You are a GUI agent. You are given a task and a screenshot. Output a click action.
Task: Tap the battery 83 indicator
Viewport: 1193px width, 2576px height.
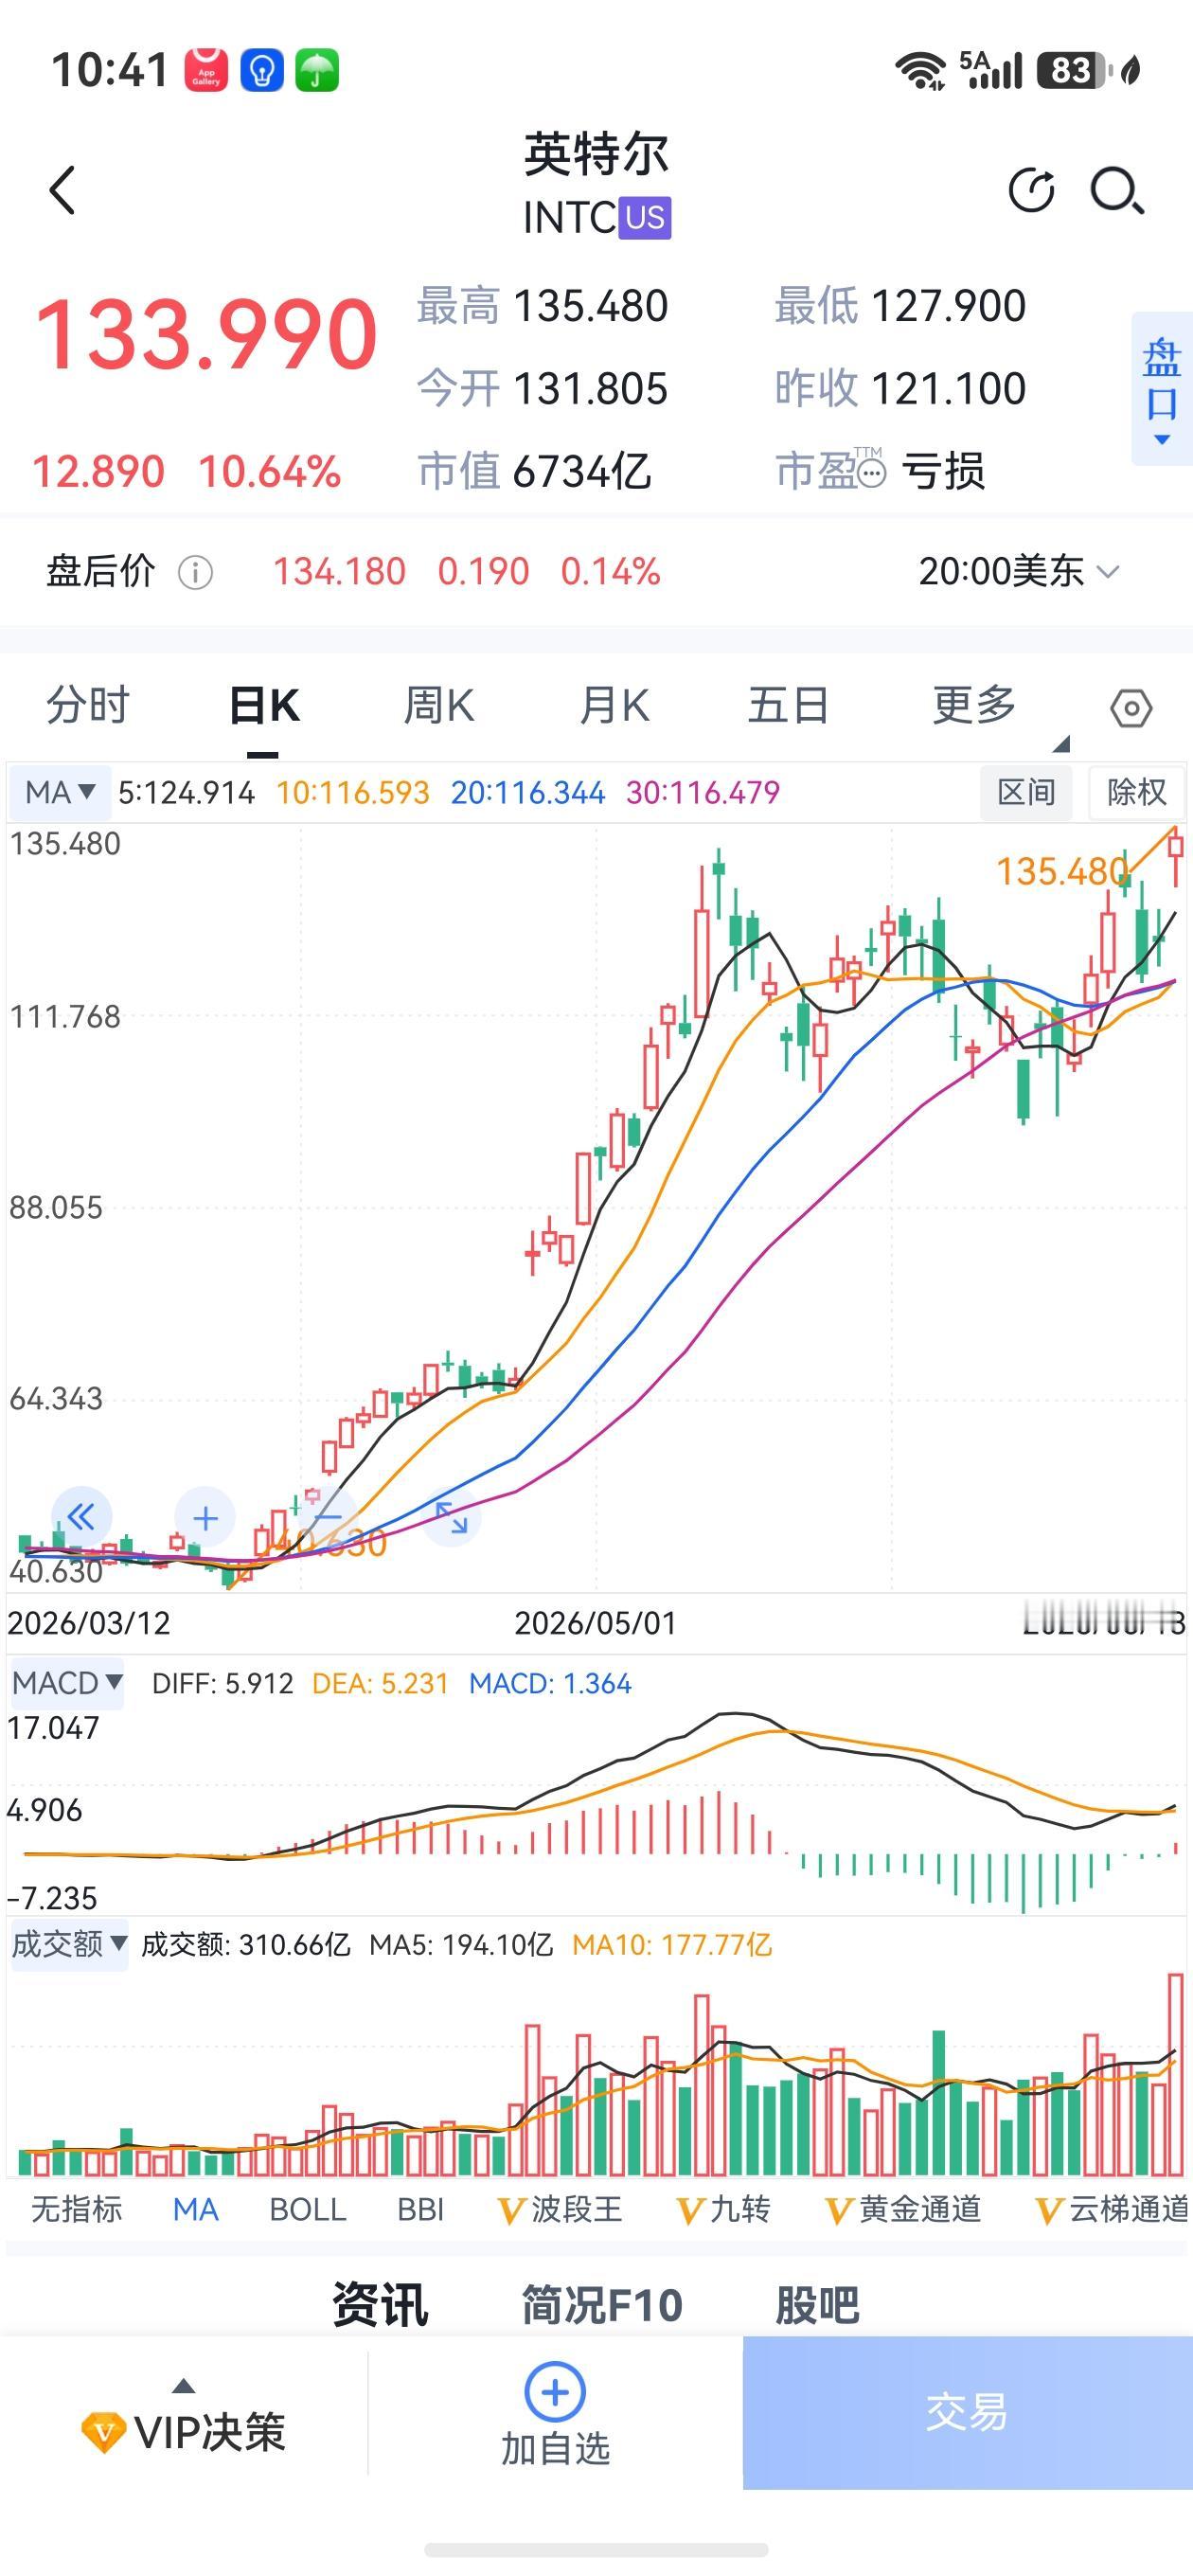(x=1075, y=71)
